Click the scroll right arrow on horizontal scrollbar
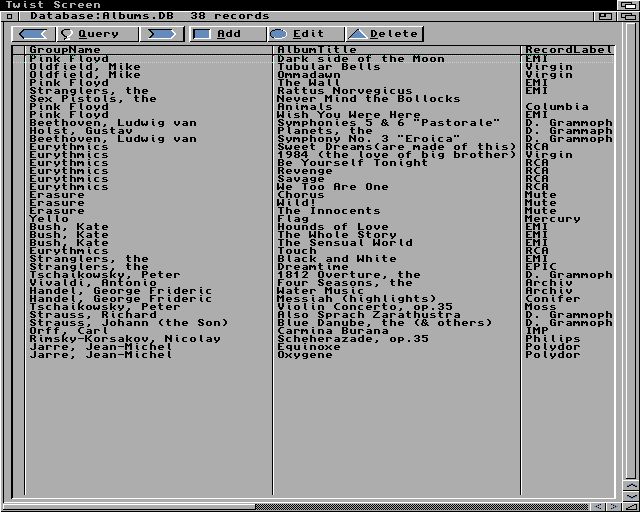 click(x=613, y=507)
